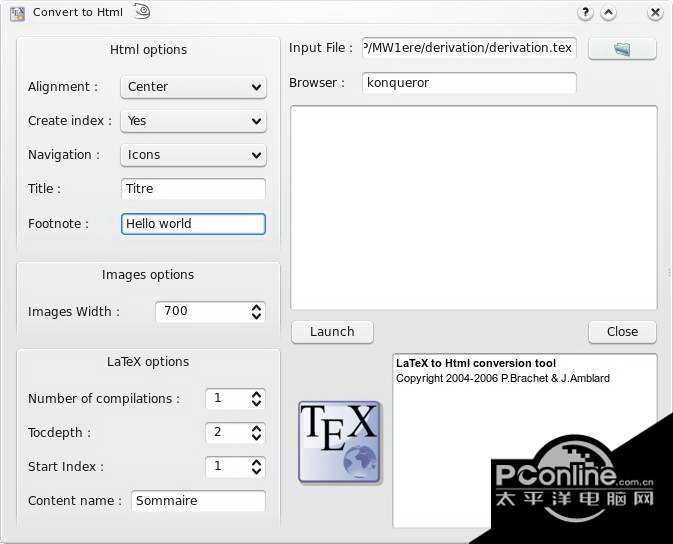
Task: Open the input file browse folder icon
Action: click(x=622, y=49)
